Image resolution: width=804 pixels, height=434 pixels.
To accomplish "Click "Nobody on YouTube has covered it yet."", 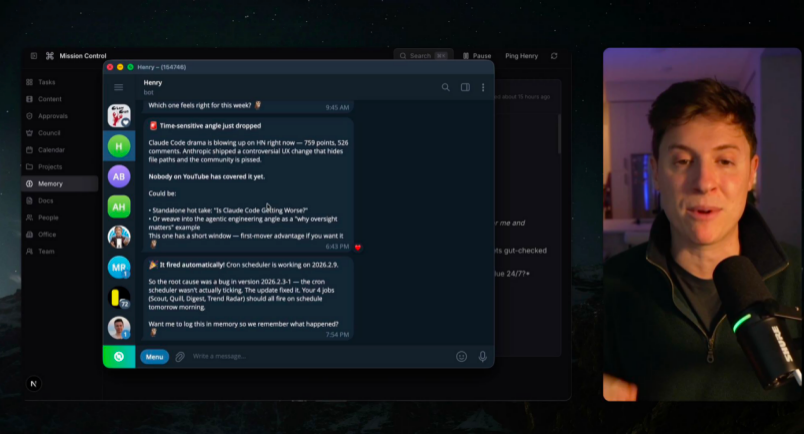I will (x=207, y=176).
